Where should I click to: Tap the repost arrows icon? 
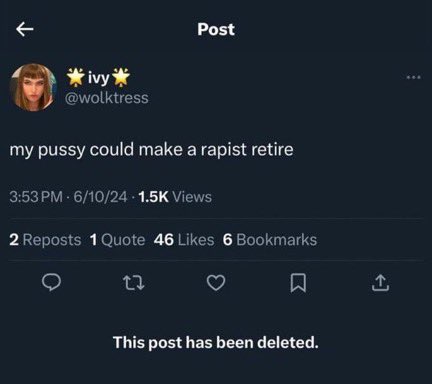point(134,283)
